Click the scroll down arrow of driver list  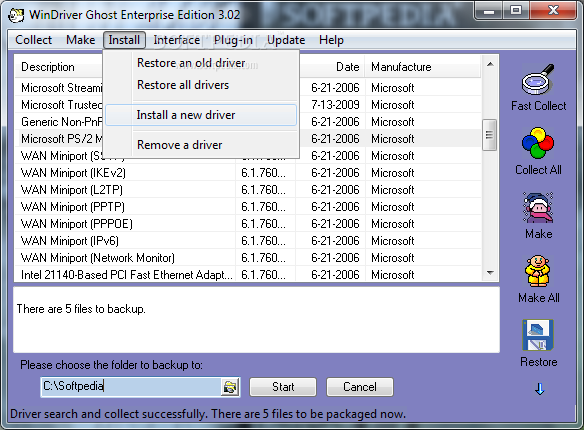tap(490, 273)
